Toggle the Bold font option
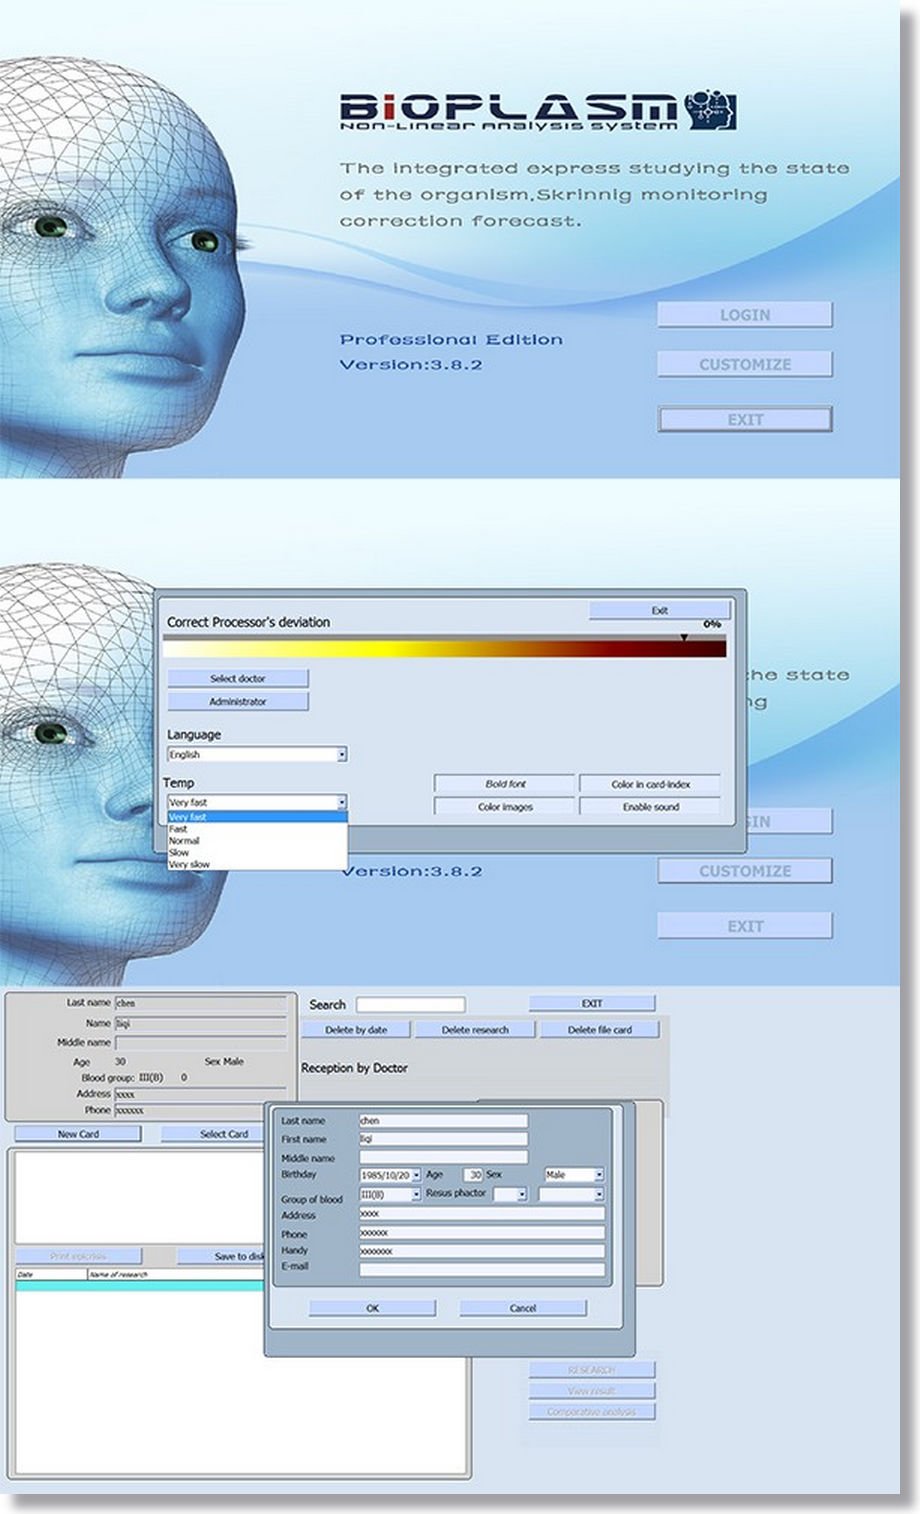Image resolution: width=920 pixels, height=1514 pixels. pos(505,784)
